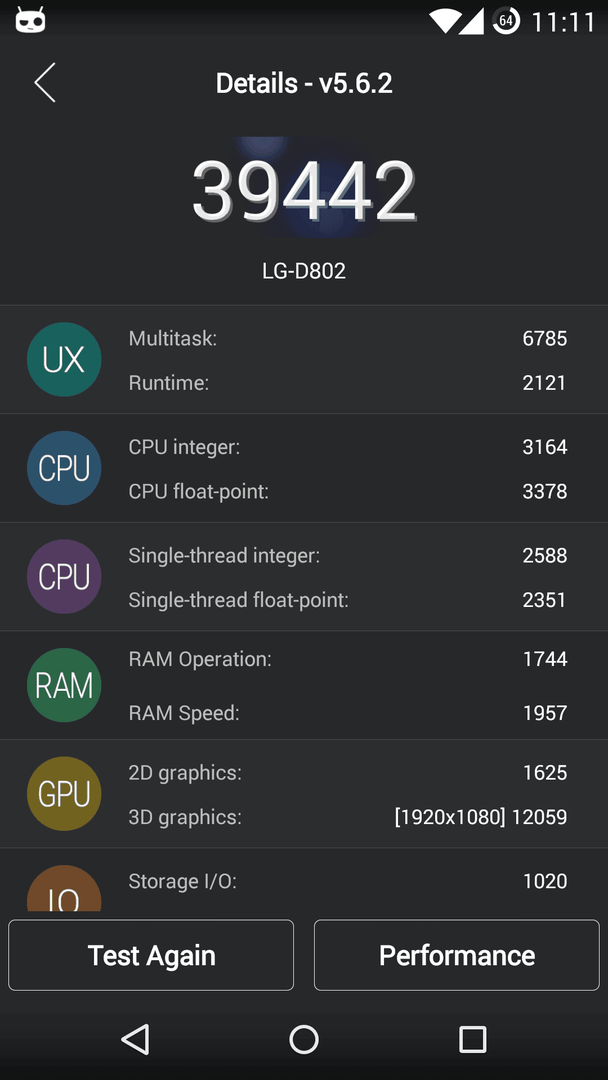Viewport: 608px width, 1080px height.
Task: Click the Test Again button
Action: click(x=151, y=955)
